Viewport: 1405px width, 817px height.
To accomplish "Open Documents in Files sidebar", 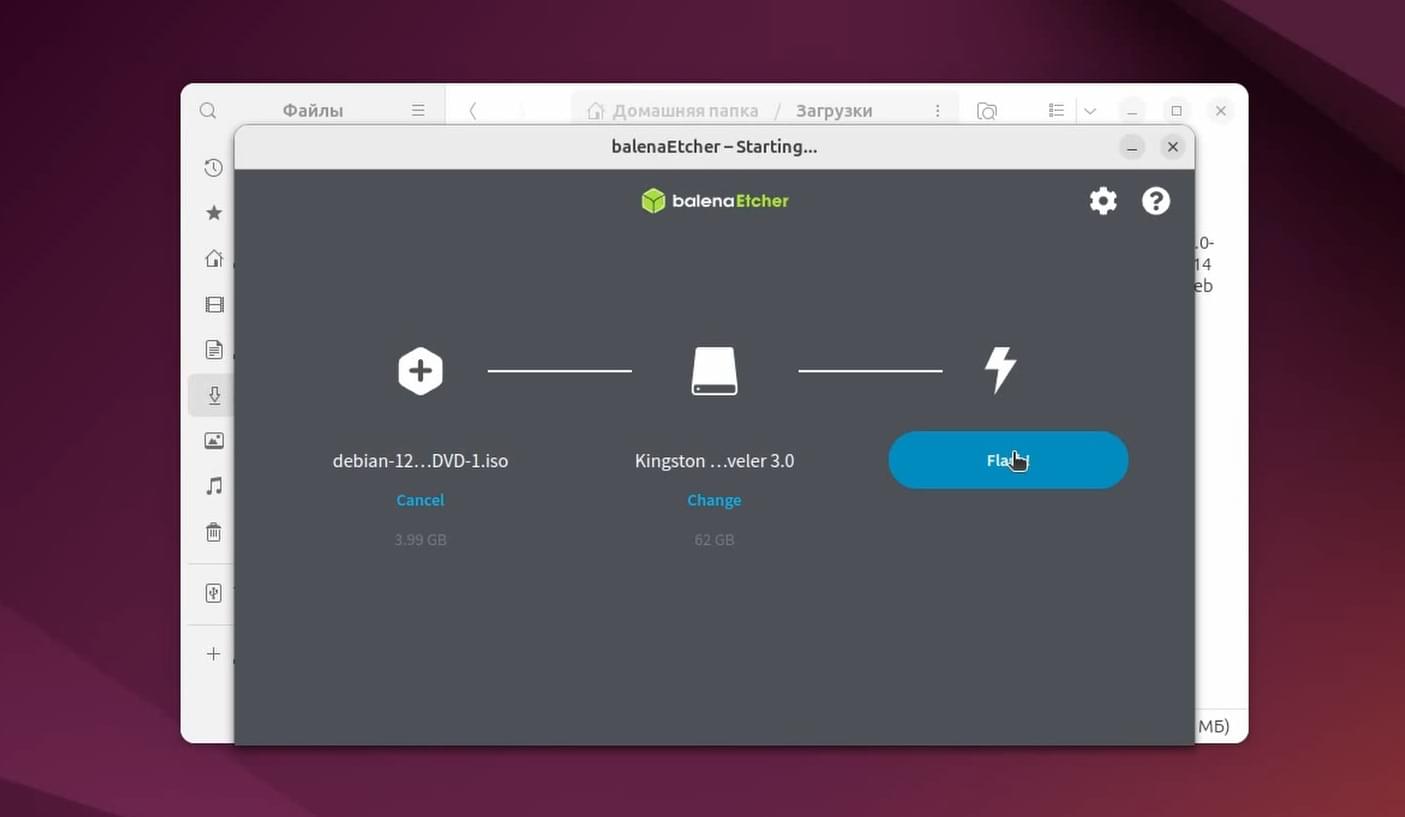I will coord(213,350).
